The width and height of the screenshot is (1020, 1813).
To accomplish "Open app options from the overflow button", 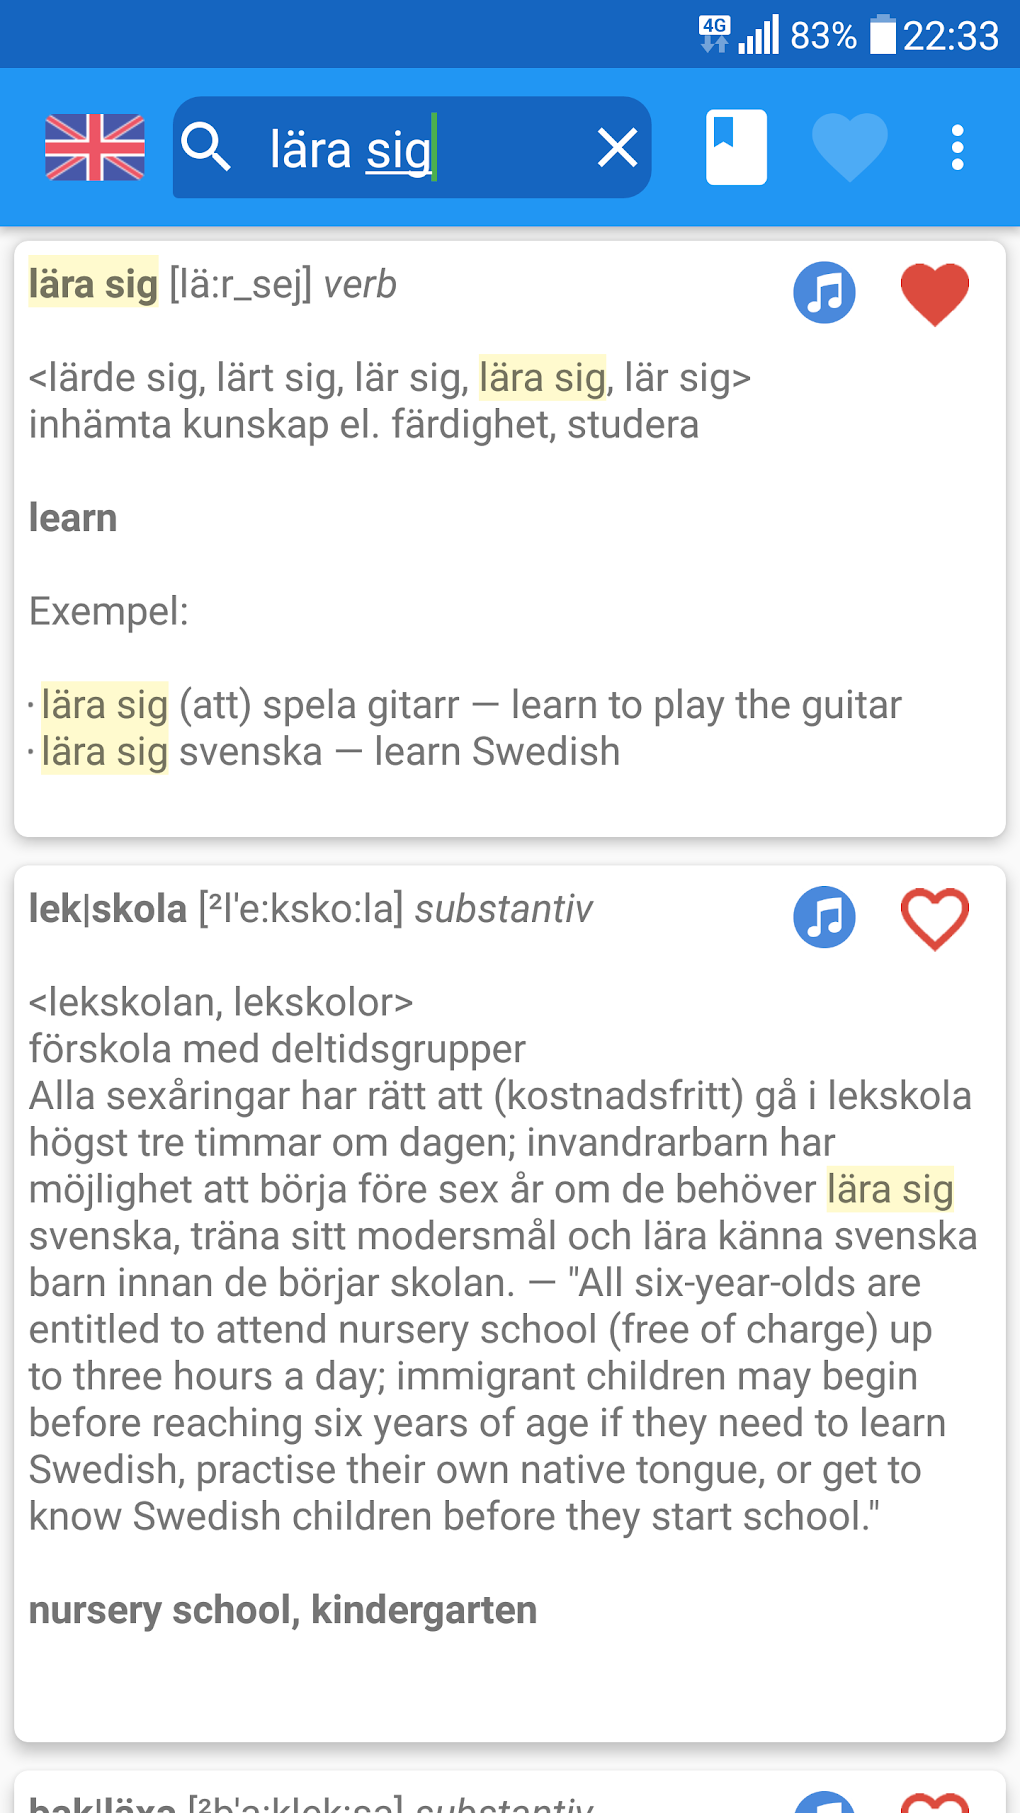I will (957, 146).
